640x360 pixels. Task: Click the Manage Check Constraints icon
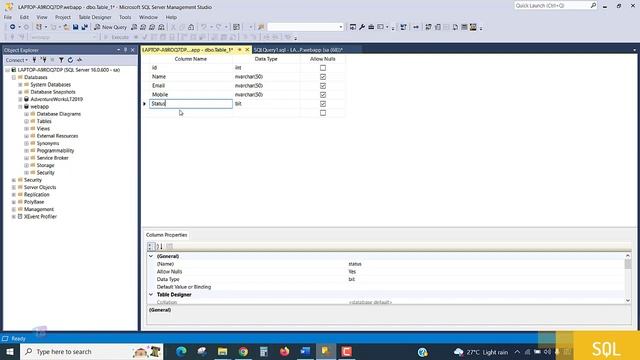pyautogui.click(x=464, y=27)
